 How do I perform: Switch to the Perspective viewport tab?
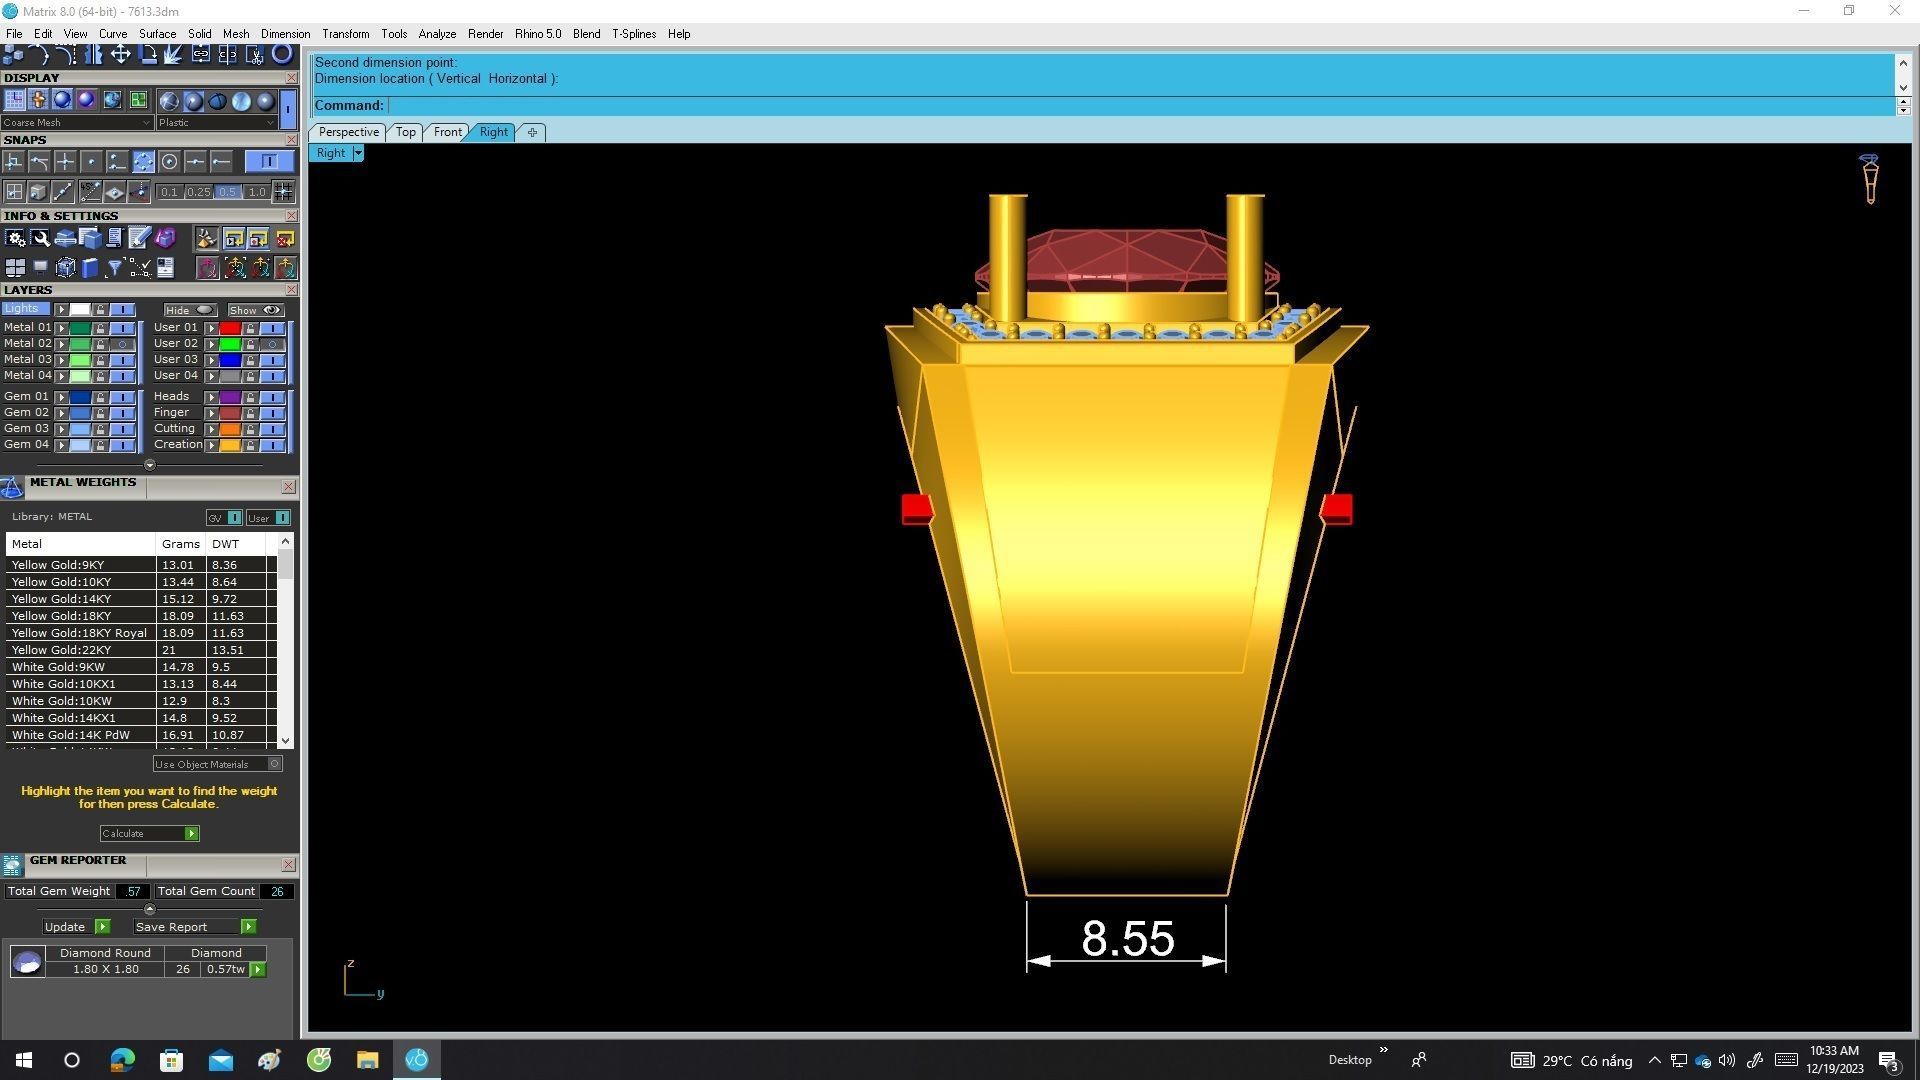coord(348,132)
